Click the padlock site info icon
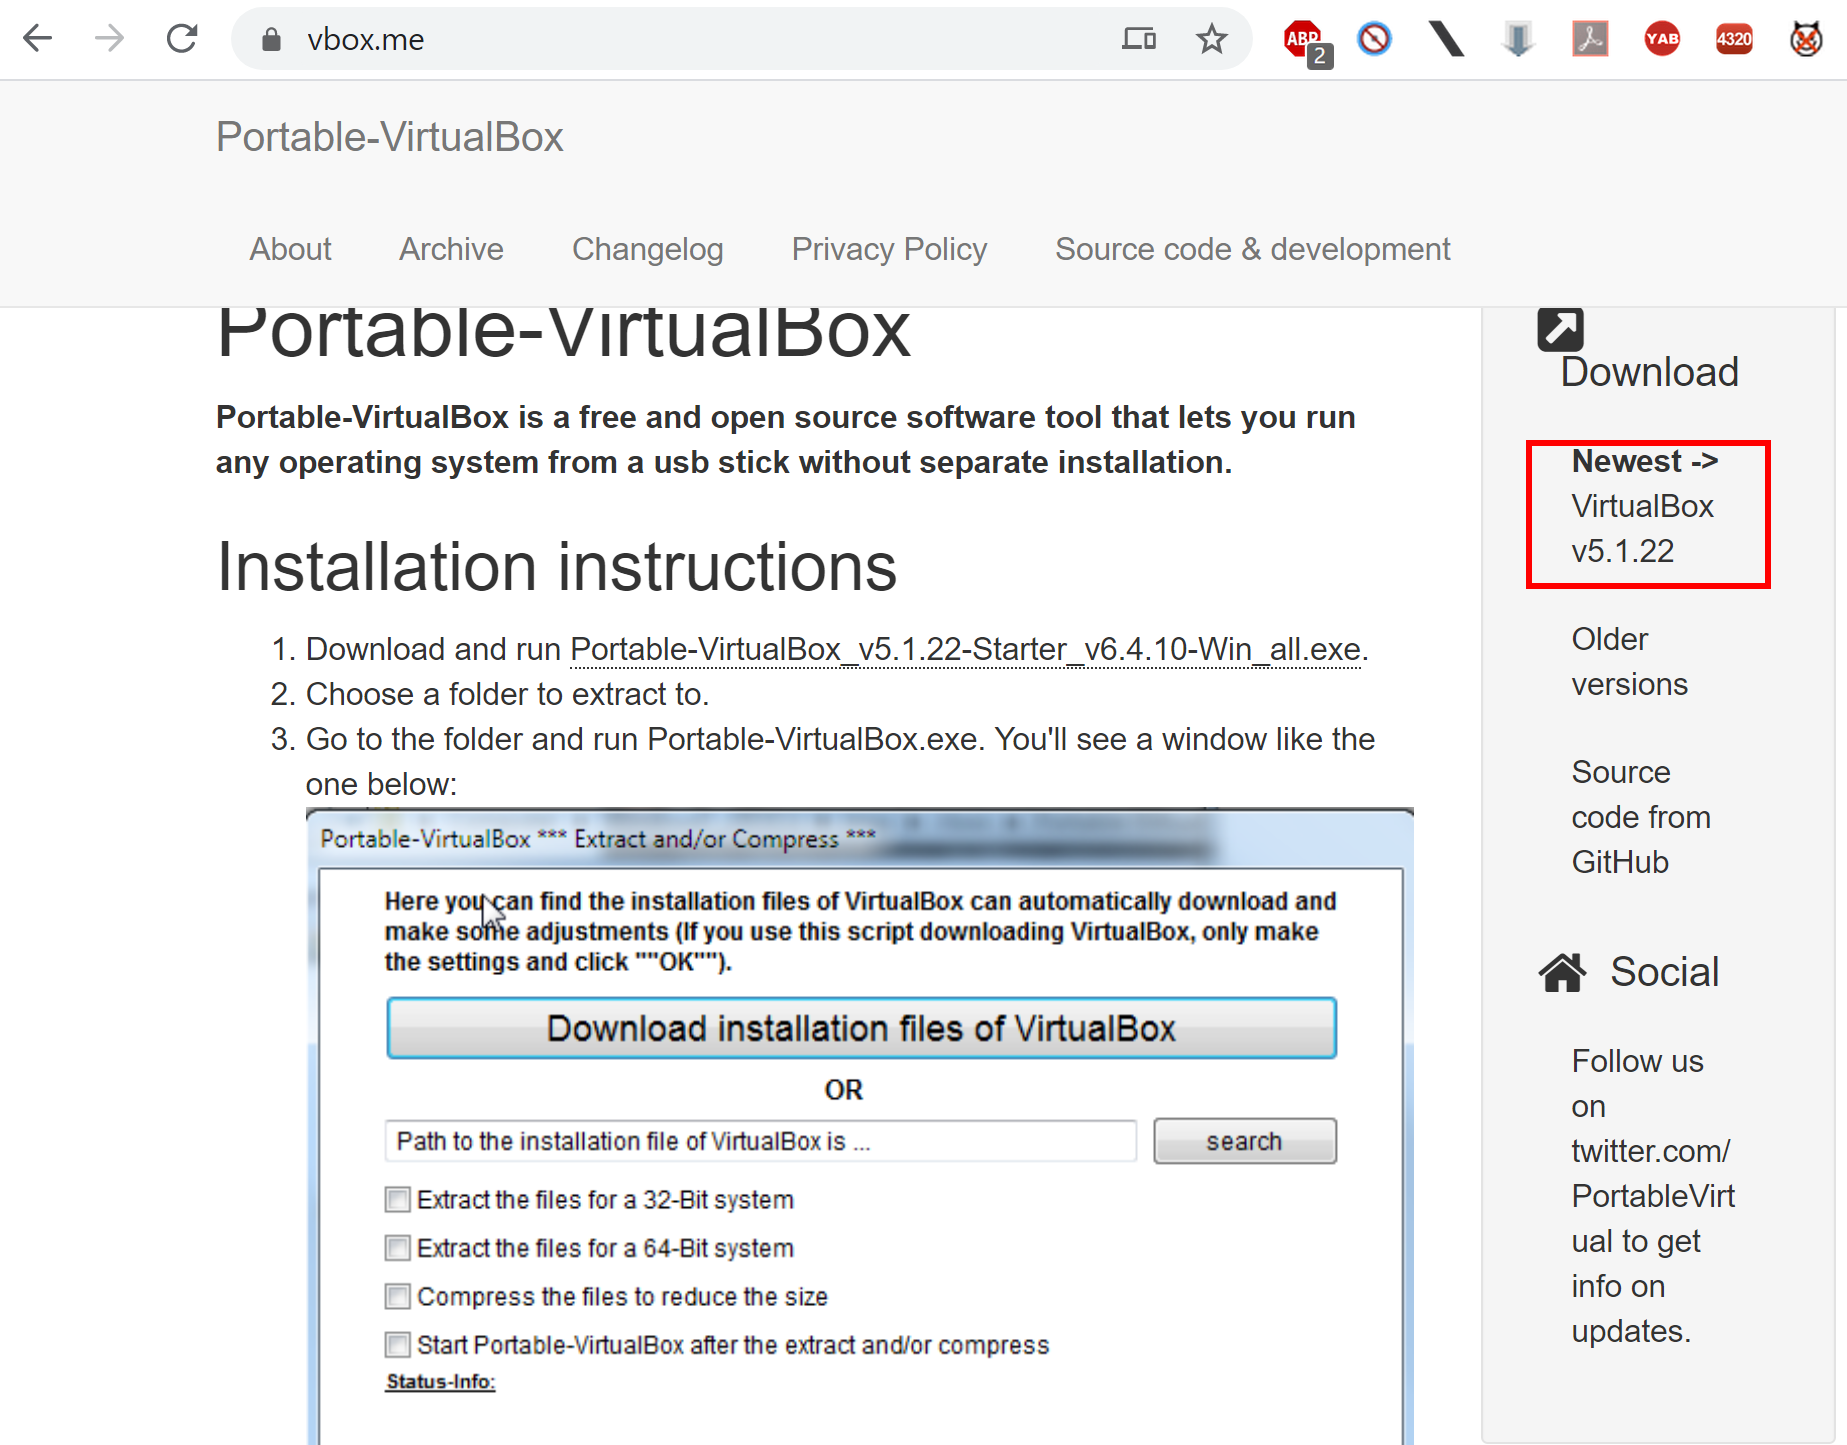This screenshot has width=1847, height=1445. coord(271,39)
